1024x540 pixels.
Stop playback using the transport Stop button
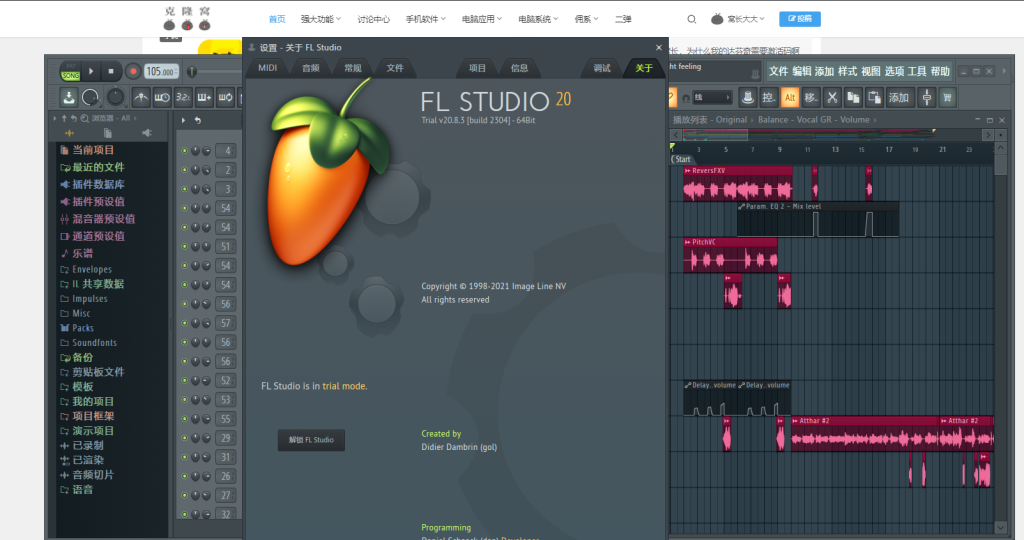point(111,71)
